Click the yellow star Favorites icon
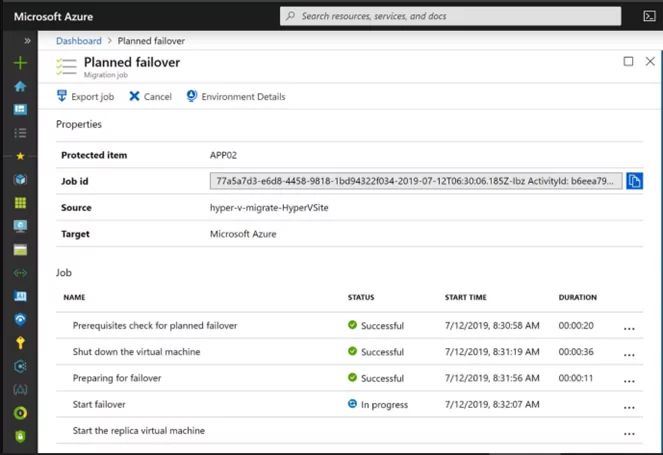Image resolution: width=663 pixels, height=455 pixels. pos(20,156)
